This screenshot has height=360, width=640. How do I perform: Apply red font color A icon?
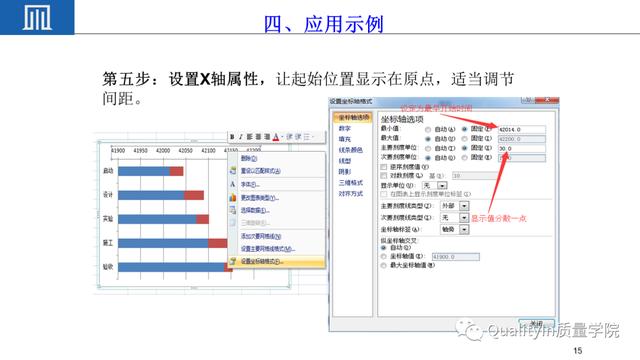(276, 137)
